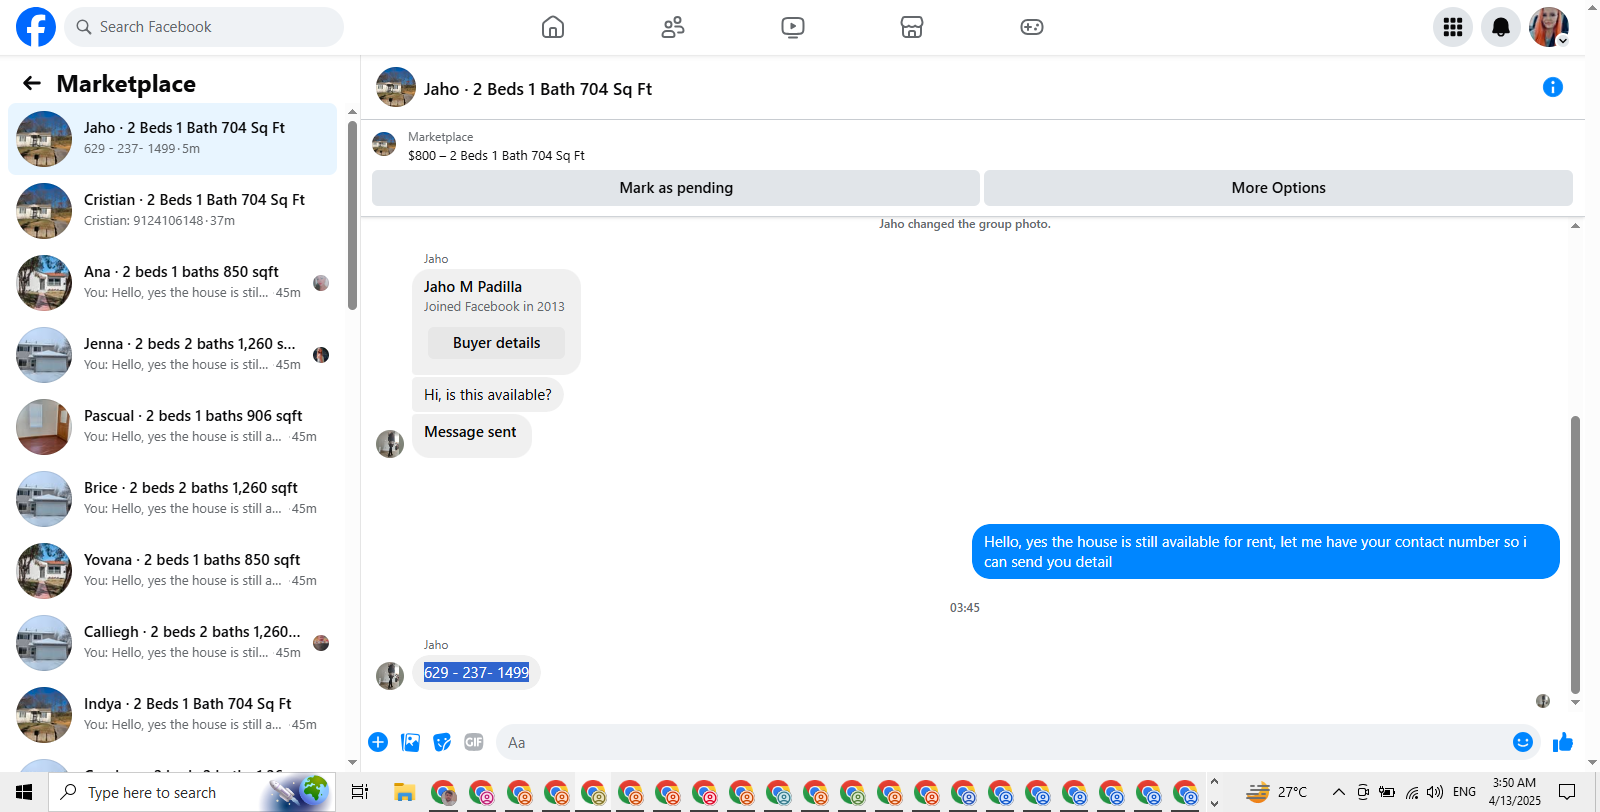This screenshot has width=1600, height=812.
Task: Open the Pascual 906 sqft conversation
Action: 172,427
